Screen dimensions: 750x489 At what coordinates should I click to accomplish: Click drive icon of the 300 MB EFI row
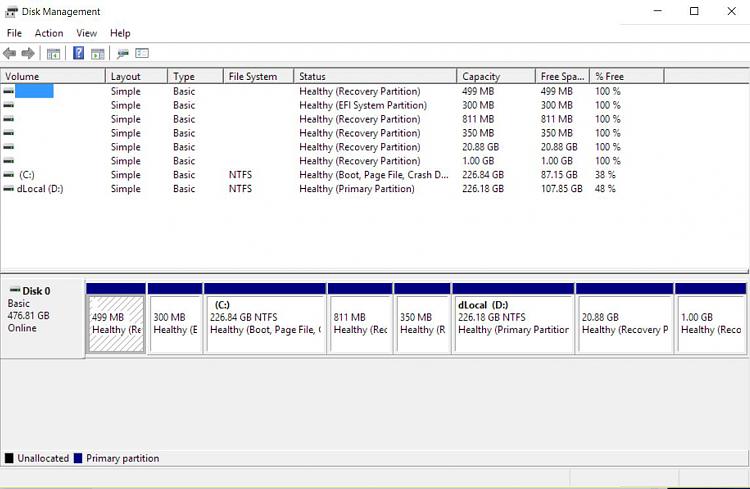point(9,105)
